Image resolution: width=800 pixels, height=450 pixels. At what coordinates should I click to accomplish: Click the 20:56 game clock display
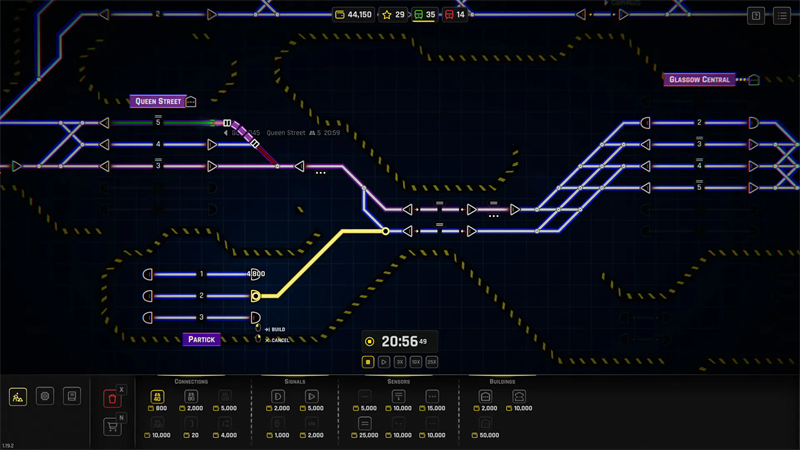click(400, 341)
